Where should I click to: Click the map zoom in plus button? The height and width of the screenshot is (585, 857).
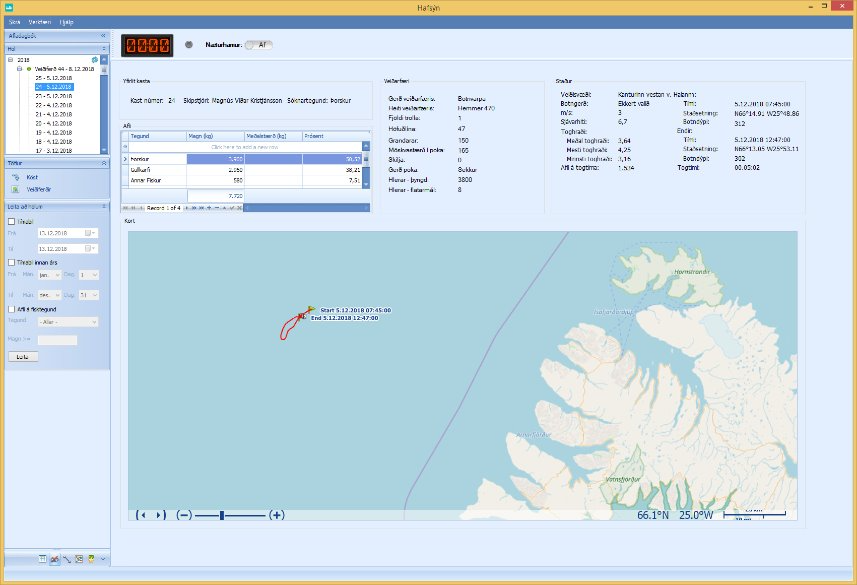(x=277, y=515)
